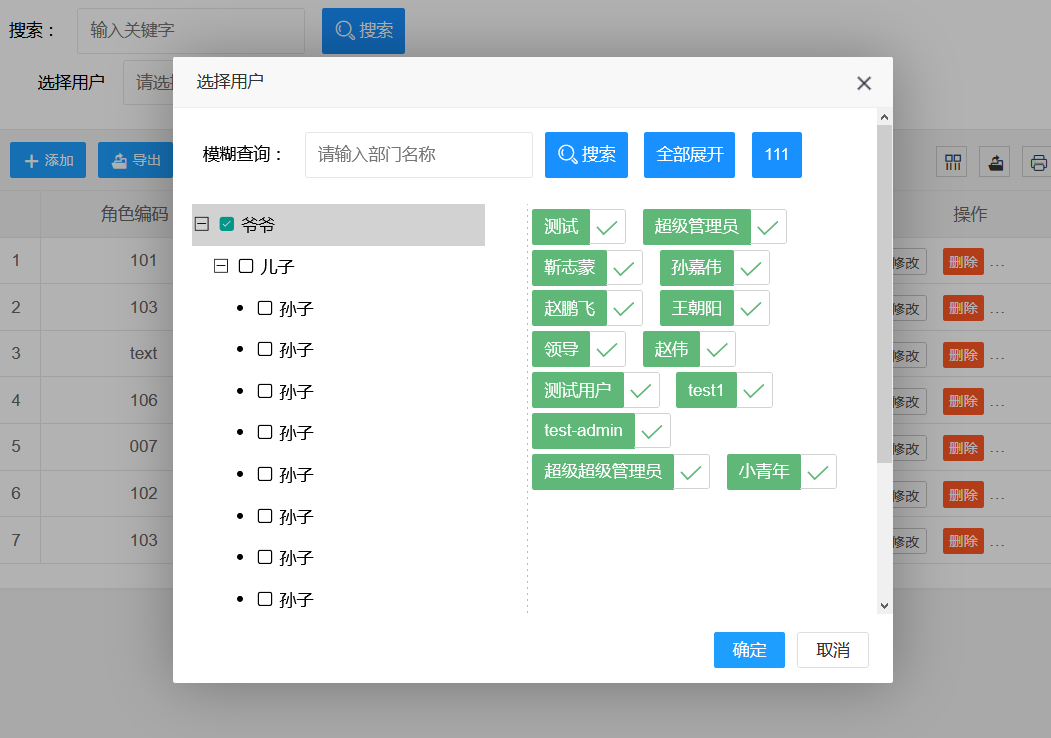Open the column settings grid icon
Screen dimensions: 1051x738
(951, 161)
